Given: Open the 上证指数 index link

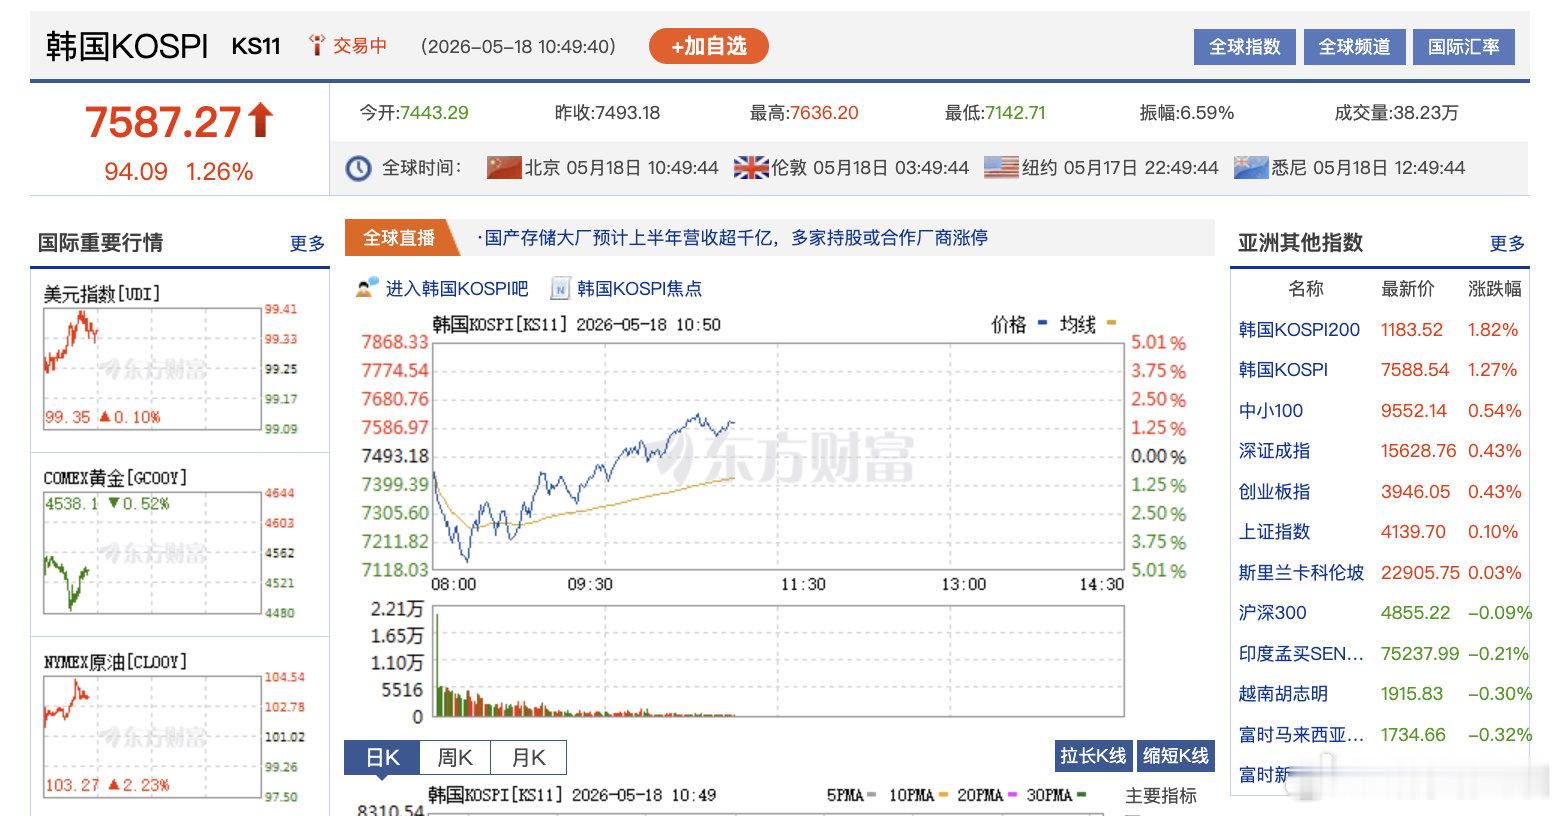Looking at the screenshot, I should point(1274,532).
